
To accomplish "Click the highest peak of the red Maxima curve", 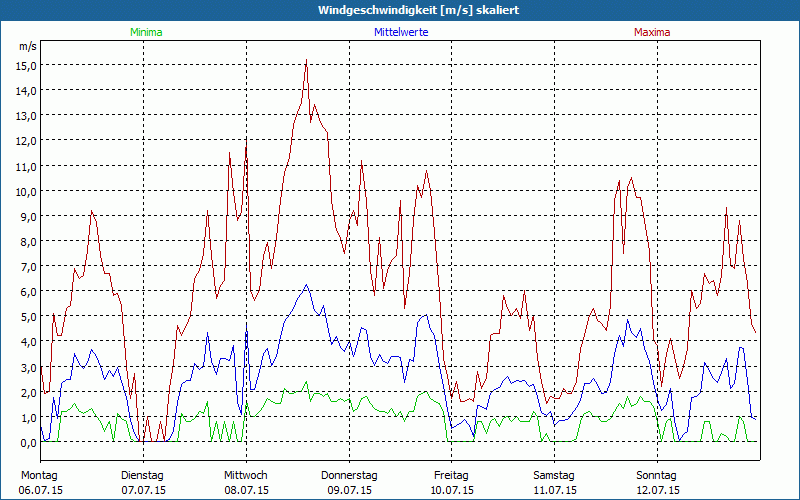I will tap(306, 60).
